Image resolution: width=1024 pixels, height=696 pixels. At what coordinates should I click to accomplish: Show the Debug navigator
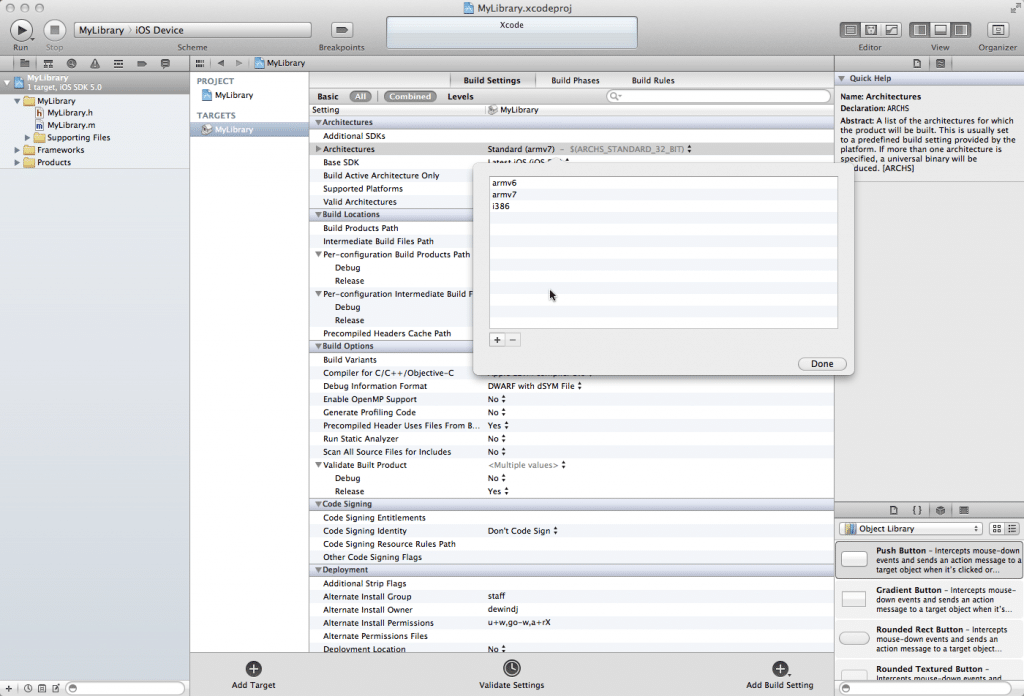pyautogui.click(x=118, y=63)
